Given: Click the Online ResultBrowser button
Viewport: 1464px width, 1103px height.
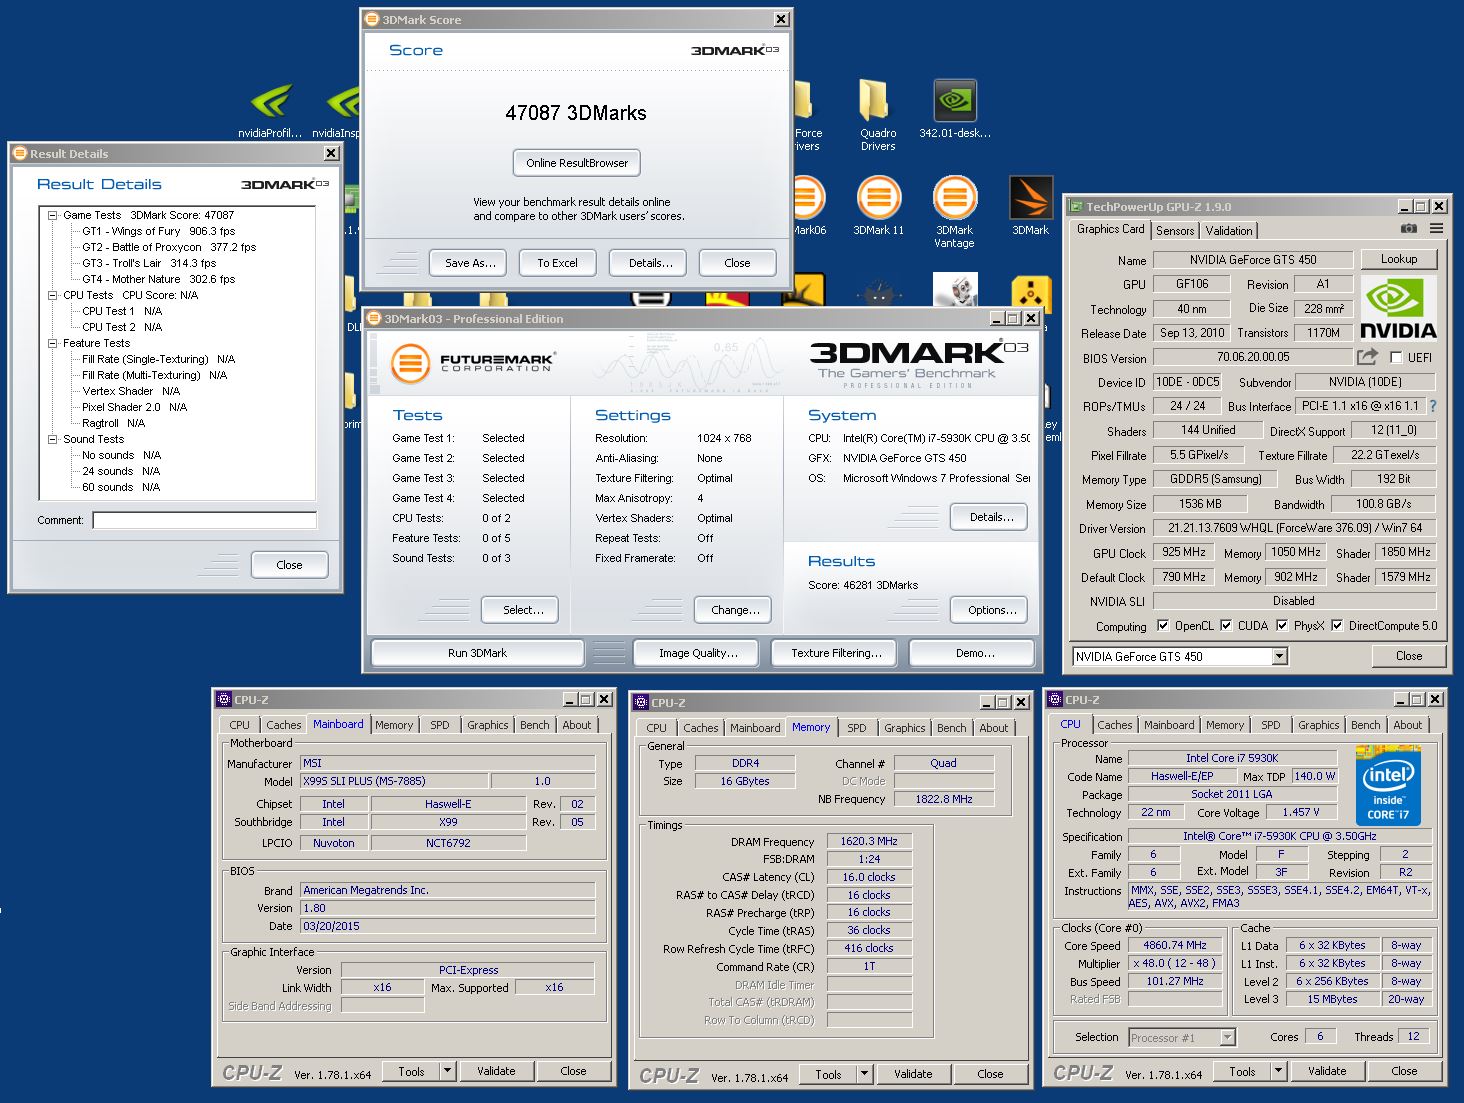Looking at the screenshot, I should 577,163.
